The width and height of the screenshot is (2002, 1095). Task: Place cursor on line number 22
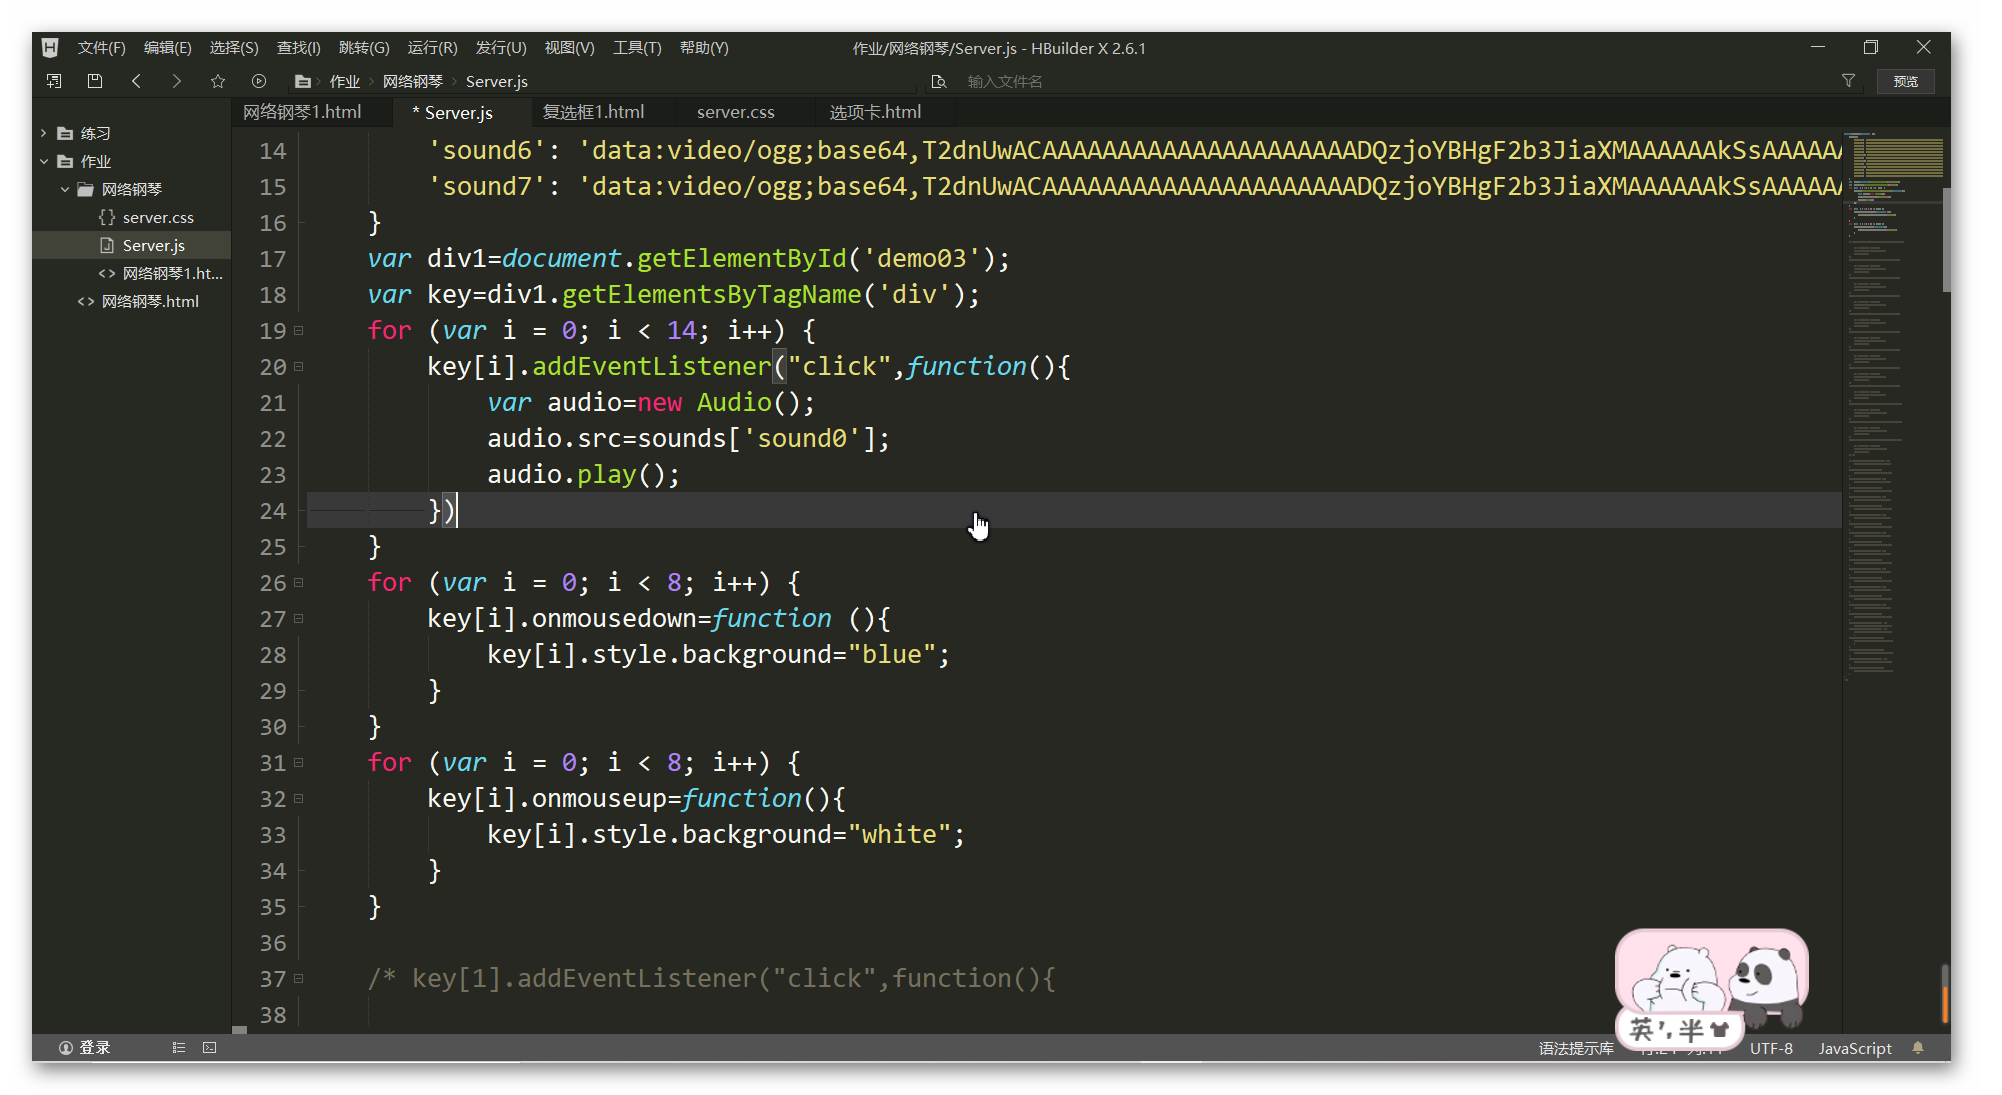tap(273, 438)
